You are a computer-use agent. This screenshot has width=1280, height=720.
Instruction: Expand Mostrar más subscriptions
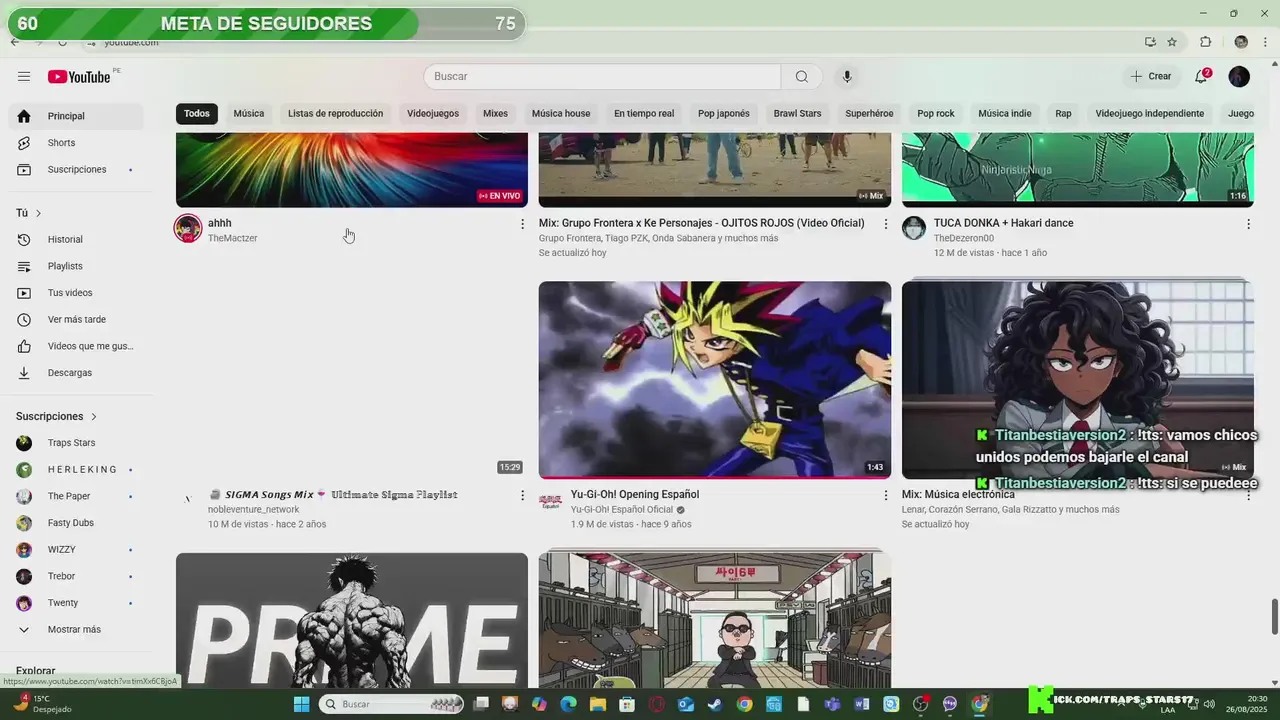(76, 630)
